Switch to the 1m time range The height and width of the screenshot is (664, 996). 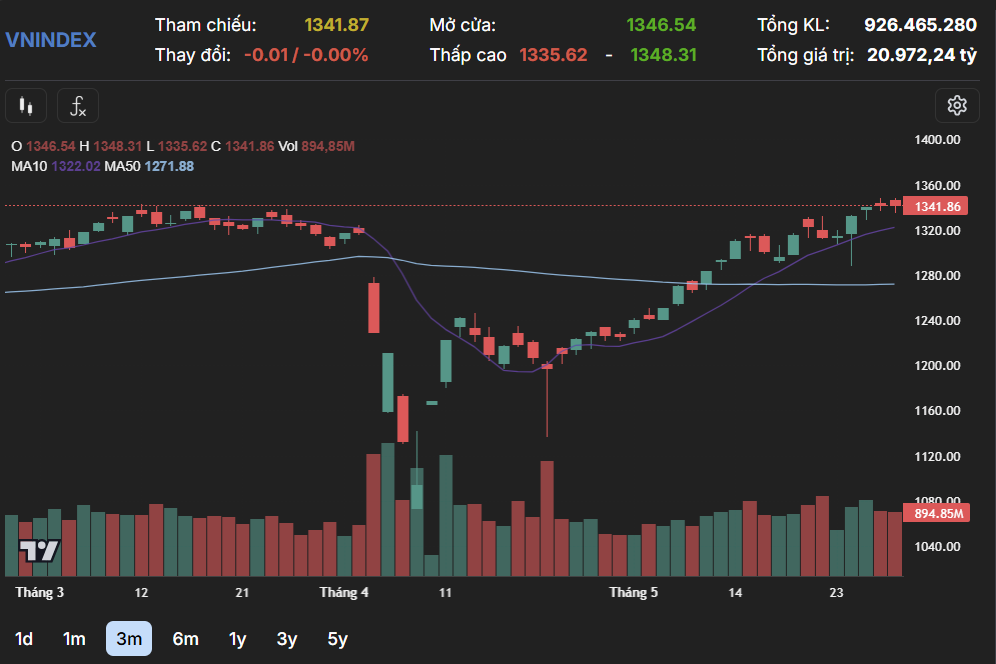[x=74, y=639]
